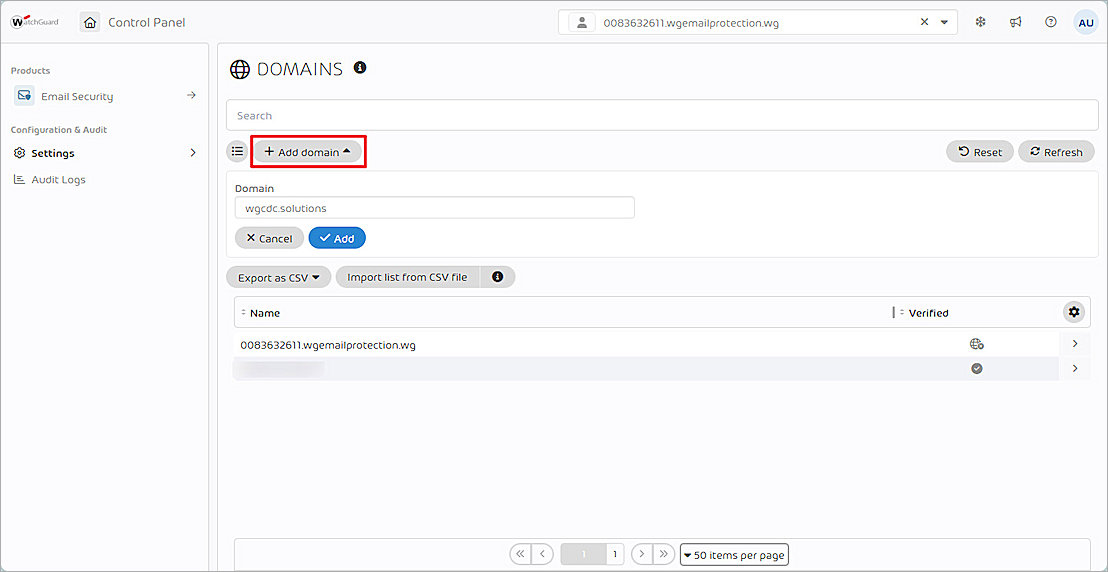
Task: Click the info icon beside Import CSV
Action: coord(497,277)
